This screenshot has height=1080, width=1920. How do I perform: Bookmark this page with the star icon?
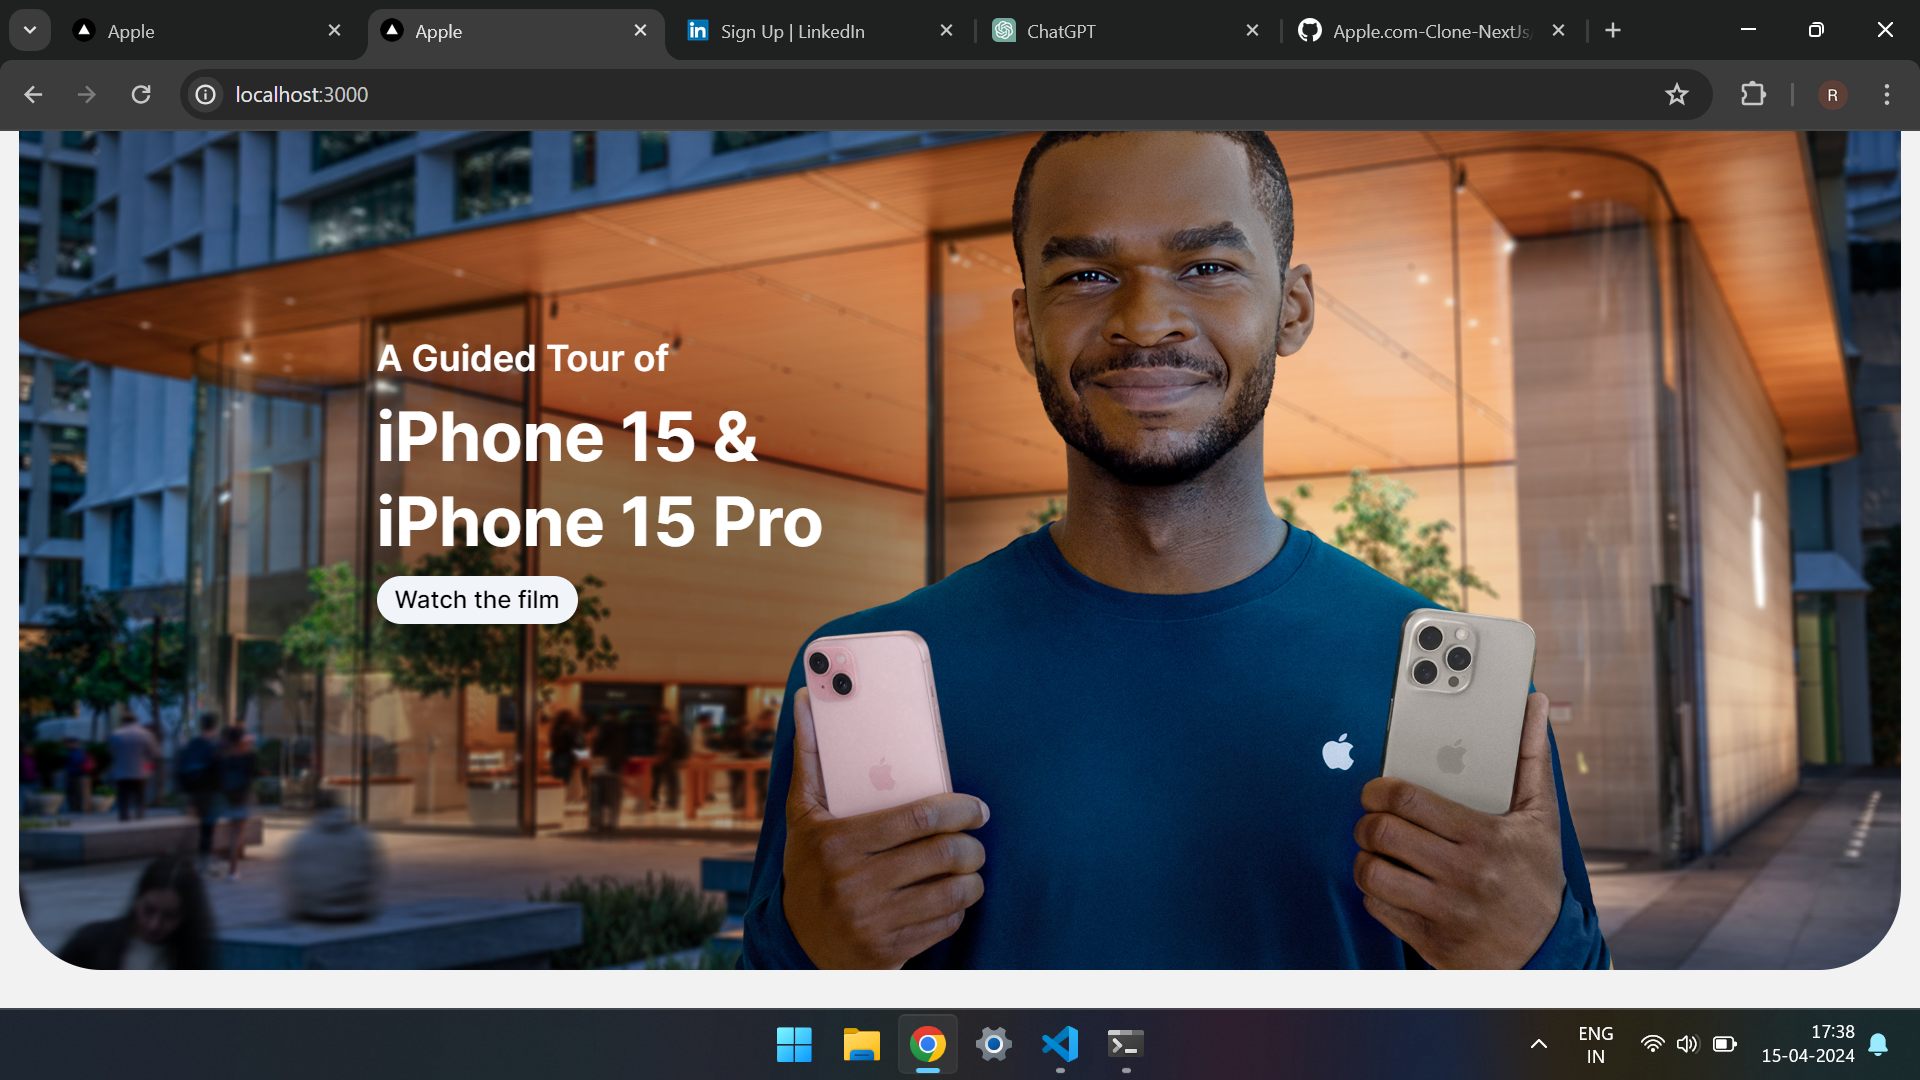(x=1677, y=94)
